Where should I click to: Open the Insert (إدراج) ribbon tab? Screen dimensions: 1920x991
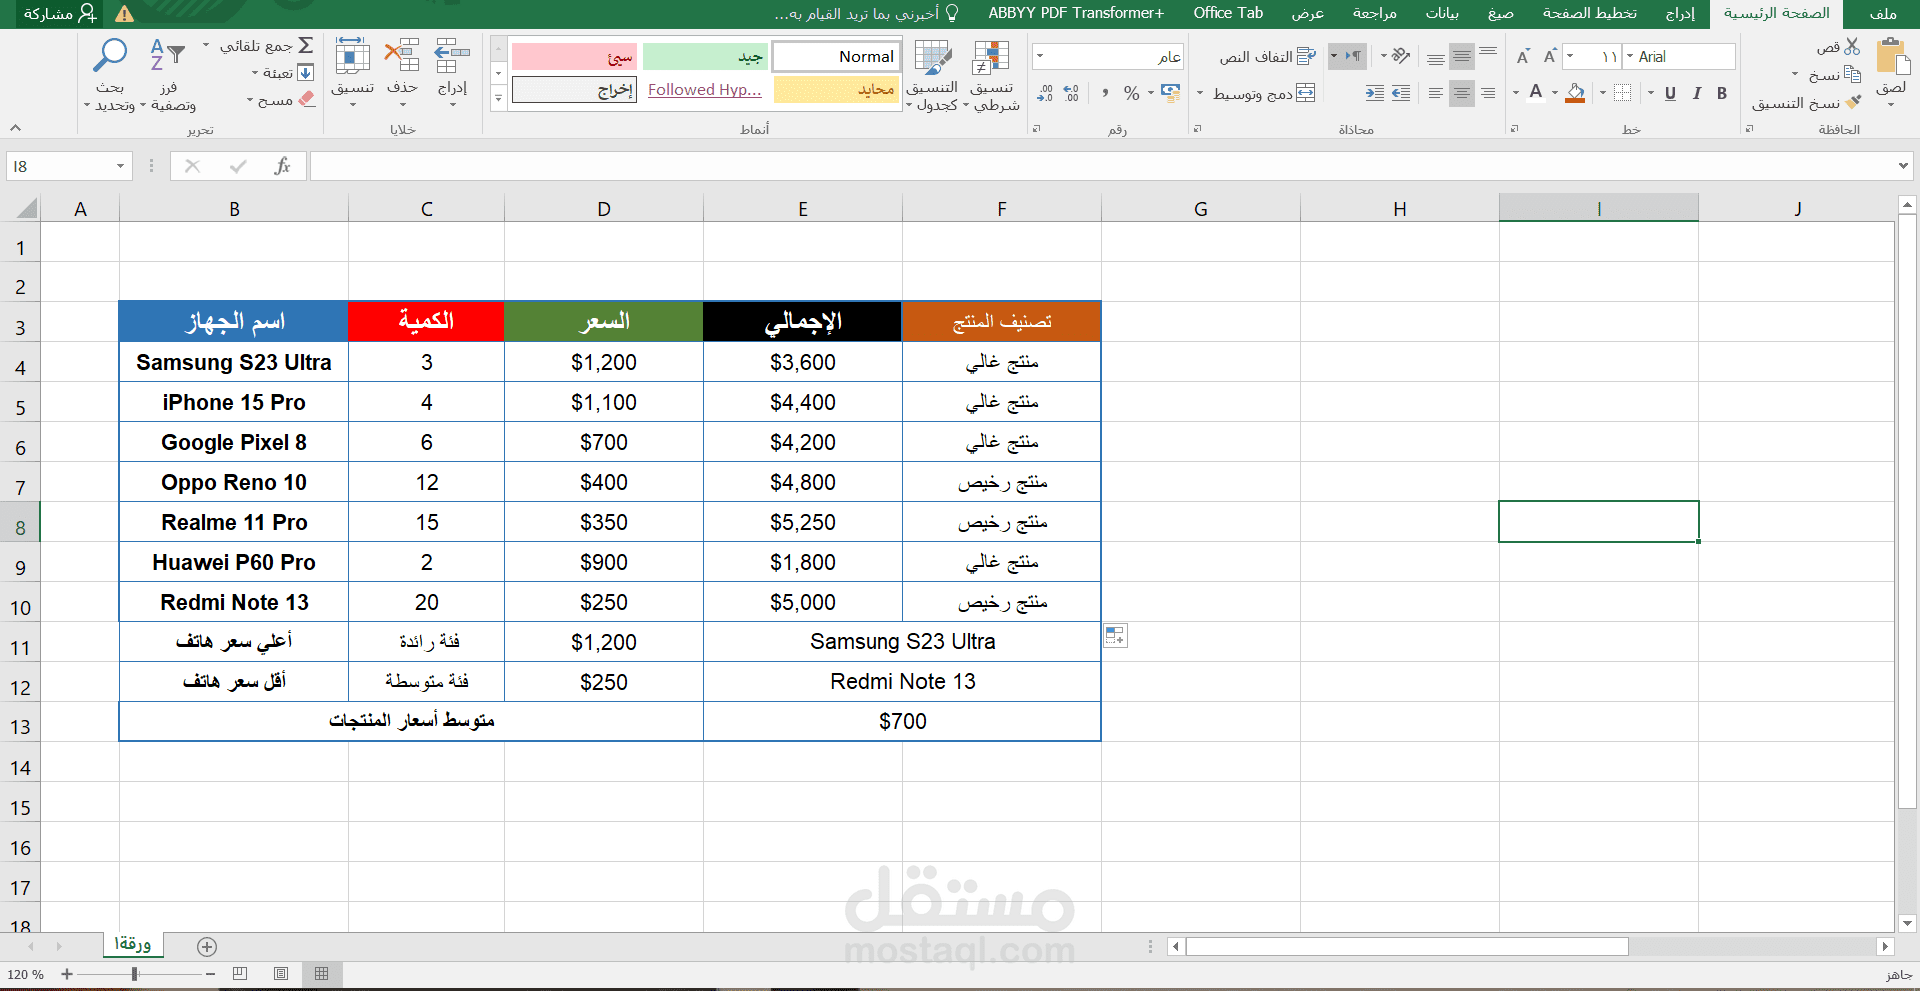[x=1680, y=13]
